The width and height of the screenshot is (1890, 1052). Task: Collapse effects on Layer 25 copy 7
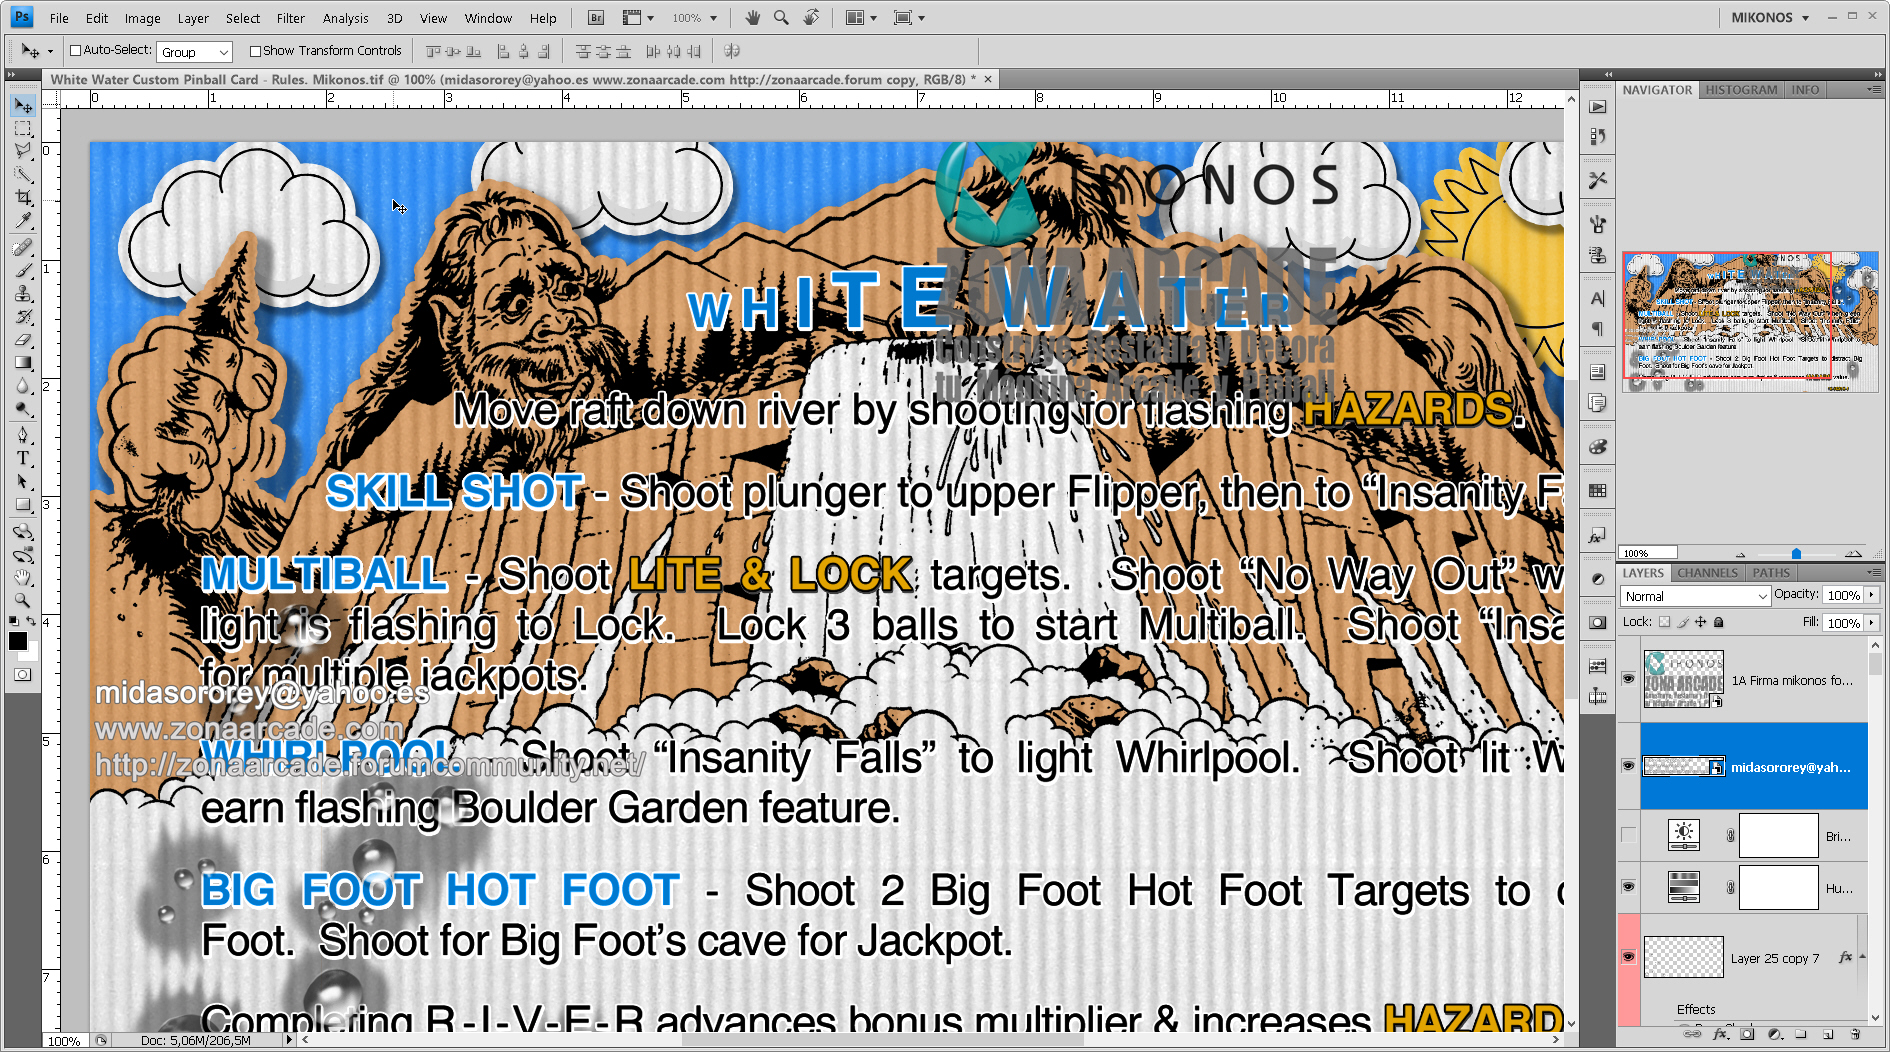1862,957
